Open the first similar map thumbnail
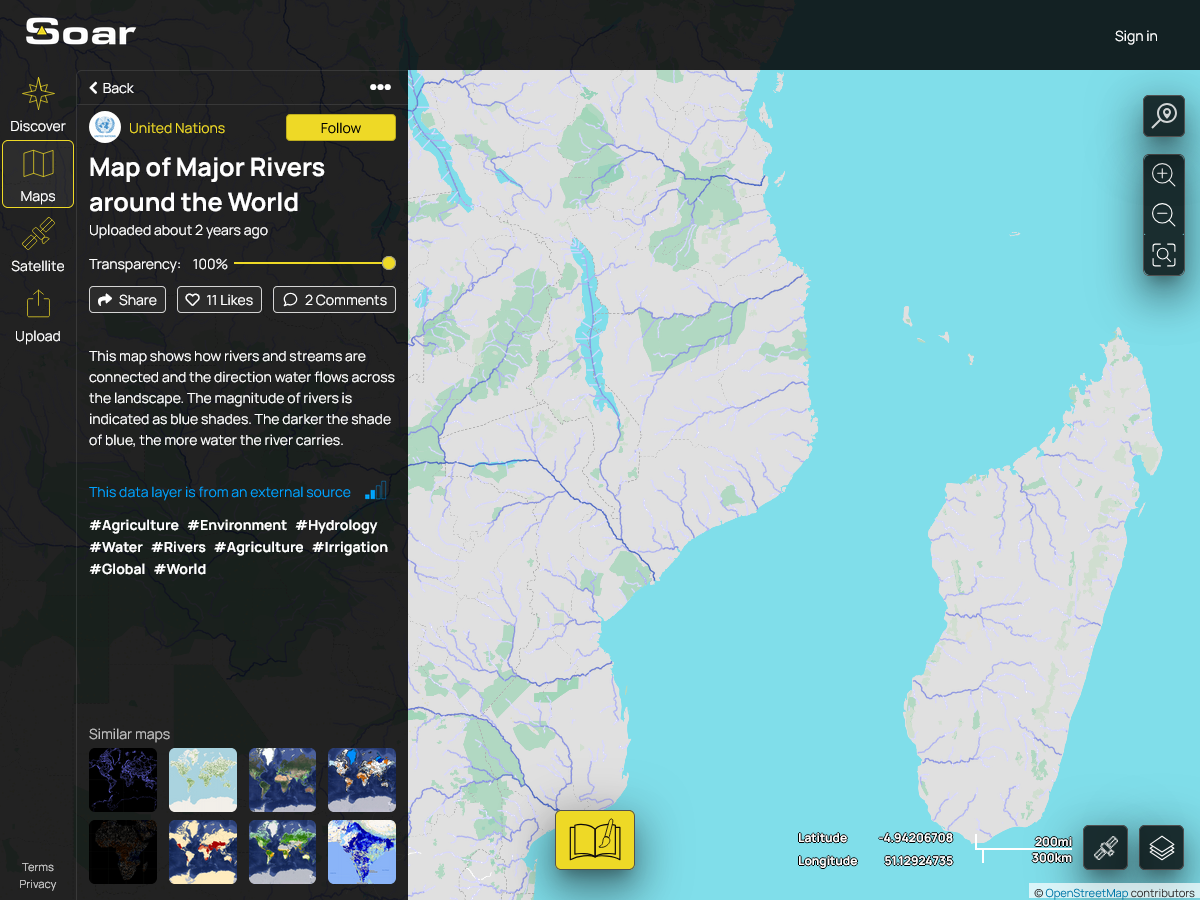Image resolution: width=1200 pixels, height=900 pixels. (x=123, y=780)
